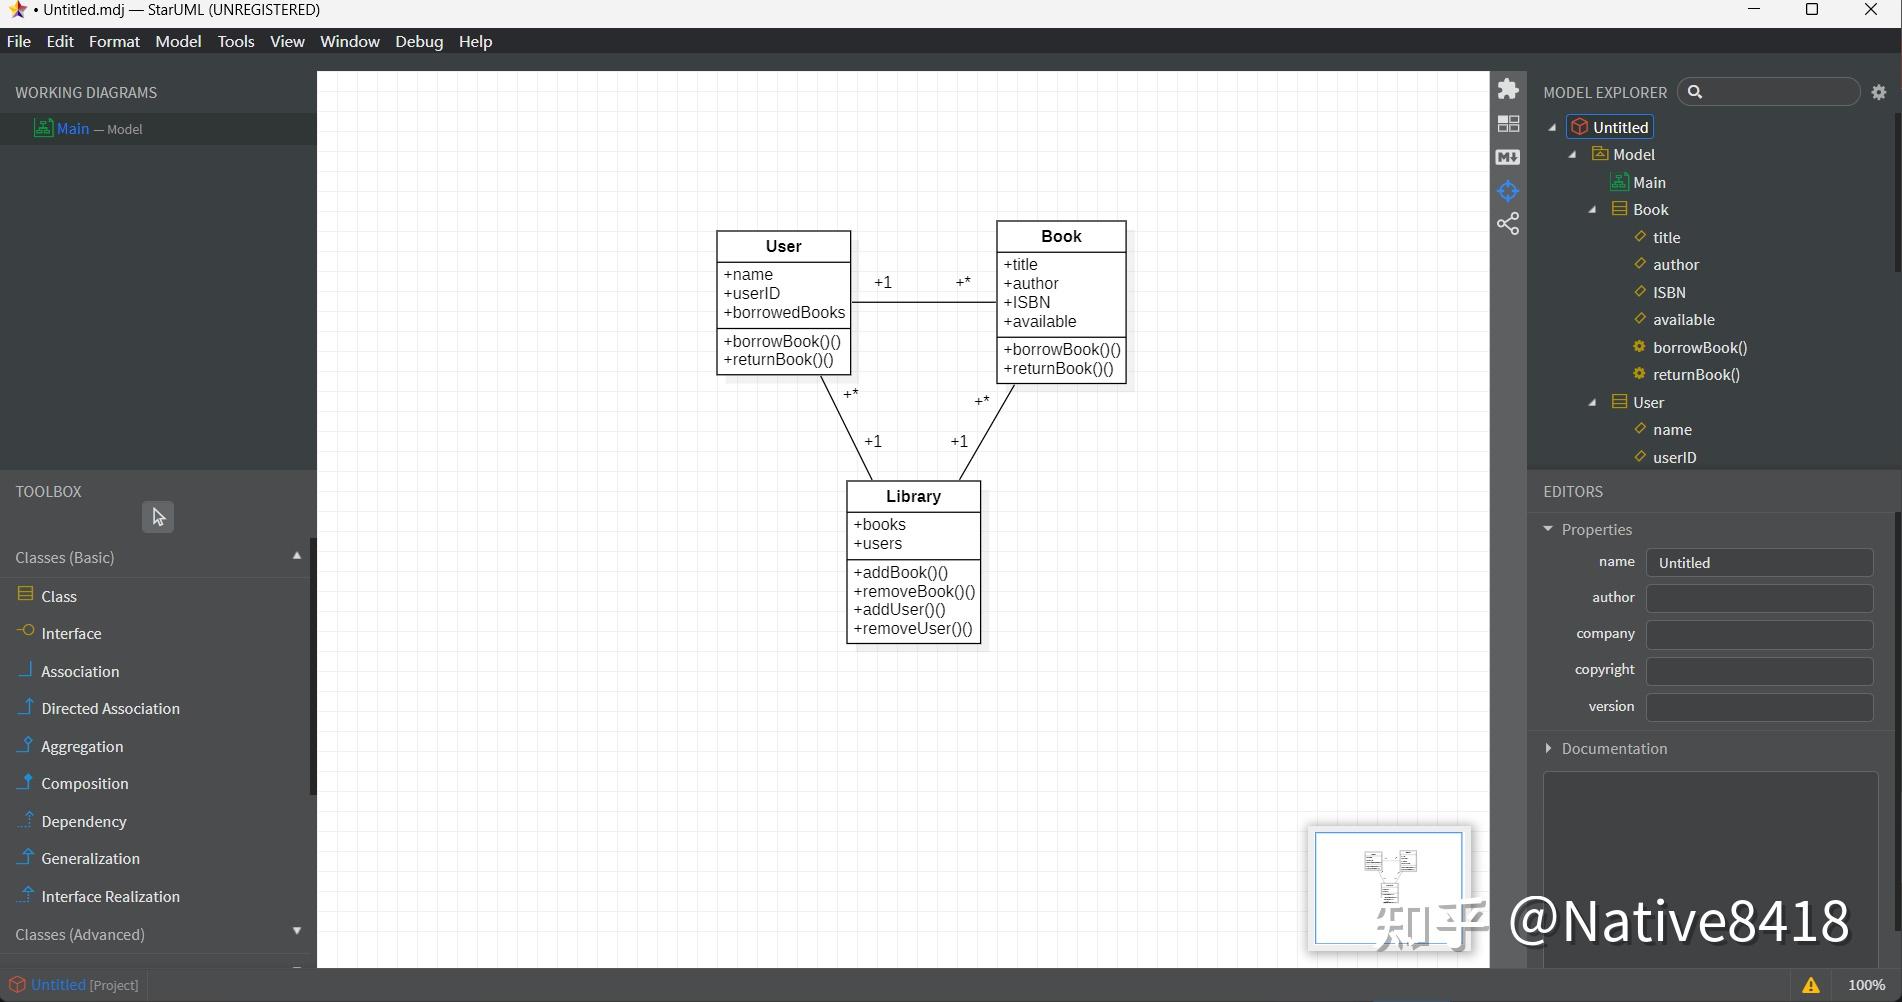Select the userID attribute under User

[1675, 457]
